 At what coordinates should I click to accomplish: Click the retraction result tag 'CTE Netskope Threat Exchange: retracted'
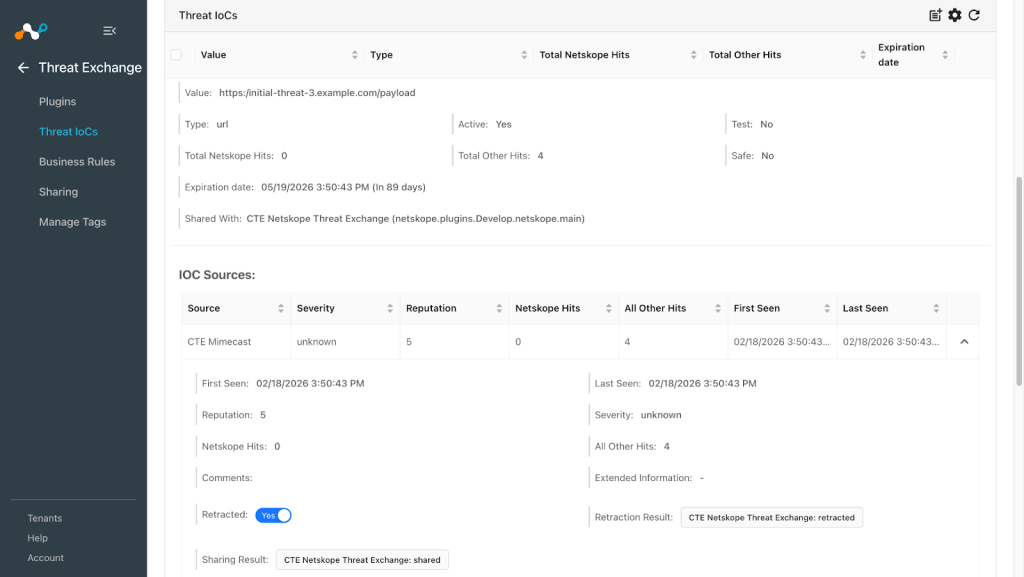coord(771,518)
